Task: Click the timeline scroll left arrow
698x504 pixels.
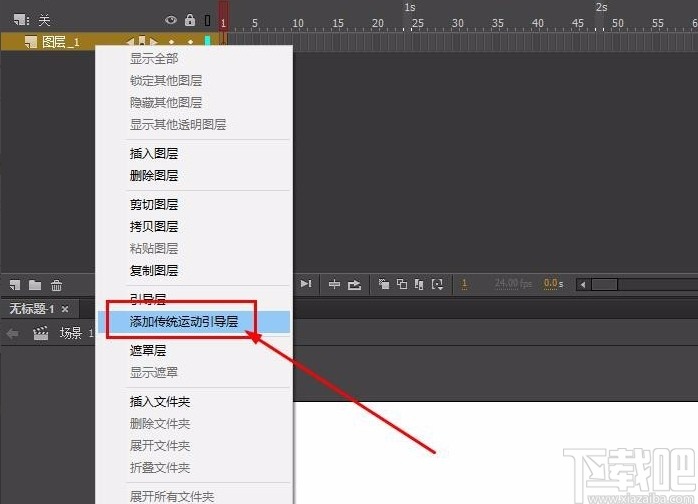Action: point(583,284)
